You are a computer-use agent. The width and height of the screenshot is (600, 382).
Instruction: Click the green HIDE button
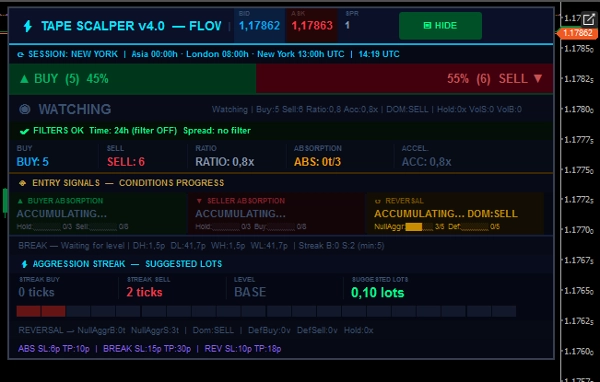pos(440,26)
